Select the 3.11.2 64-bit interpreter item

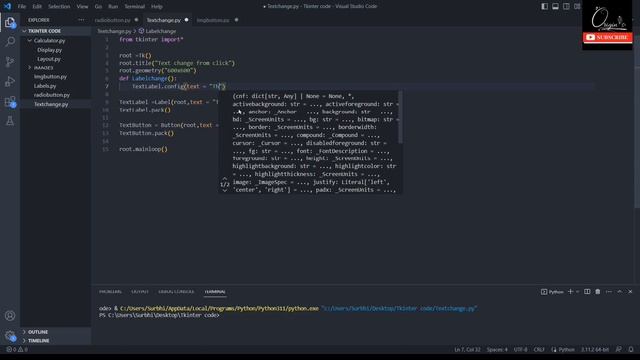click(x=595, y=349)
